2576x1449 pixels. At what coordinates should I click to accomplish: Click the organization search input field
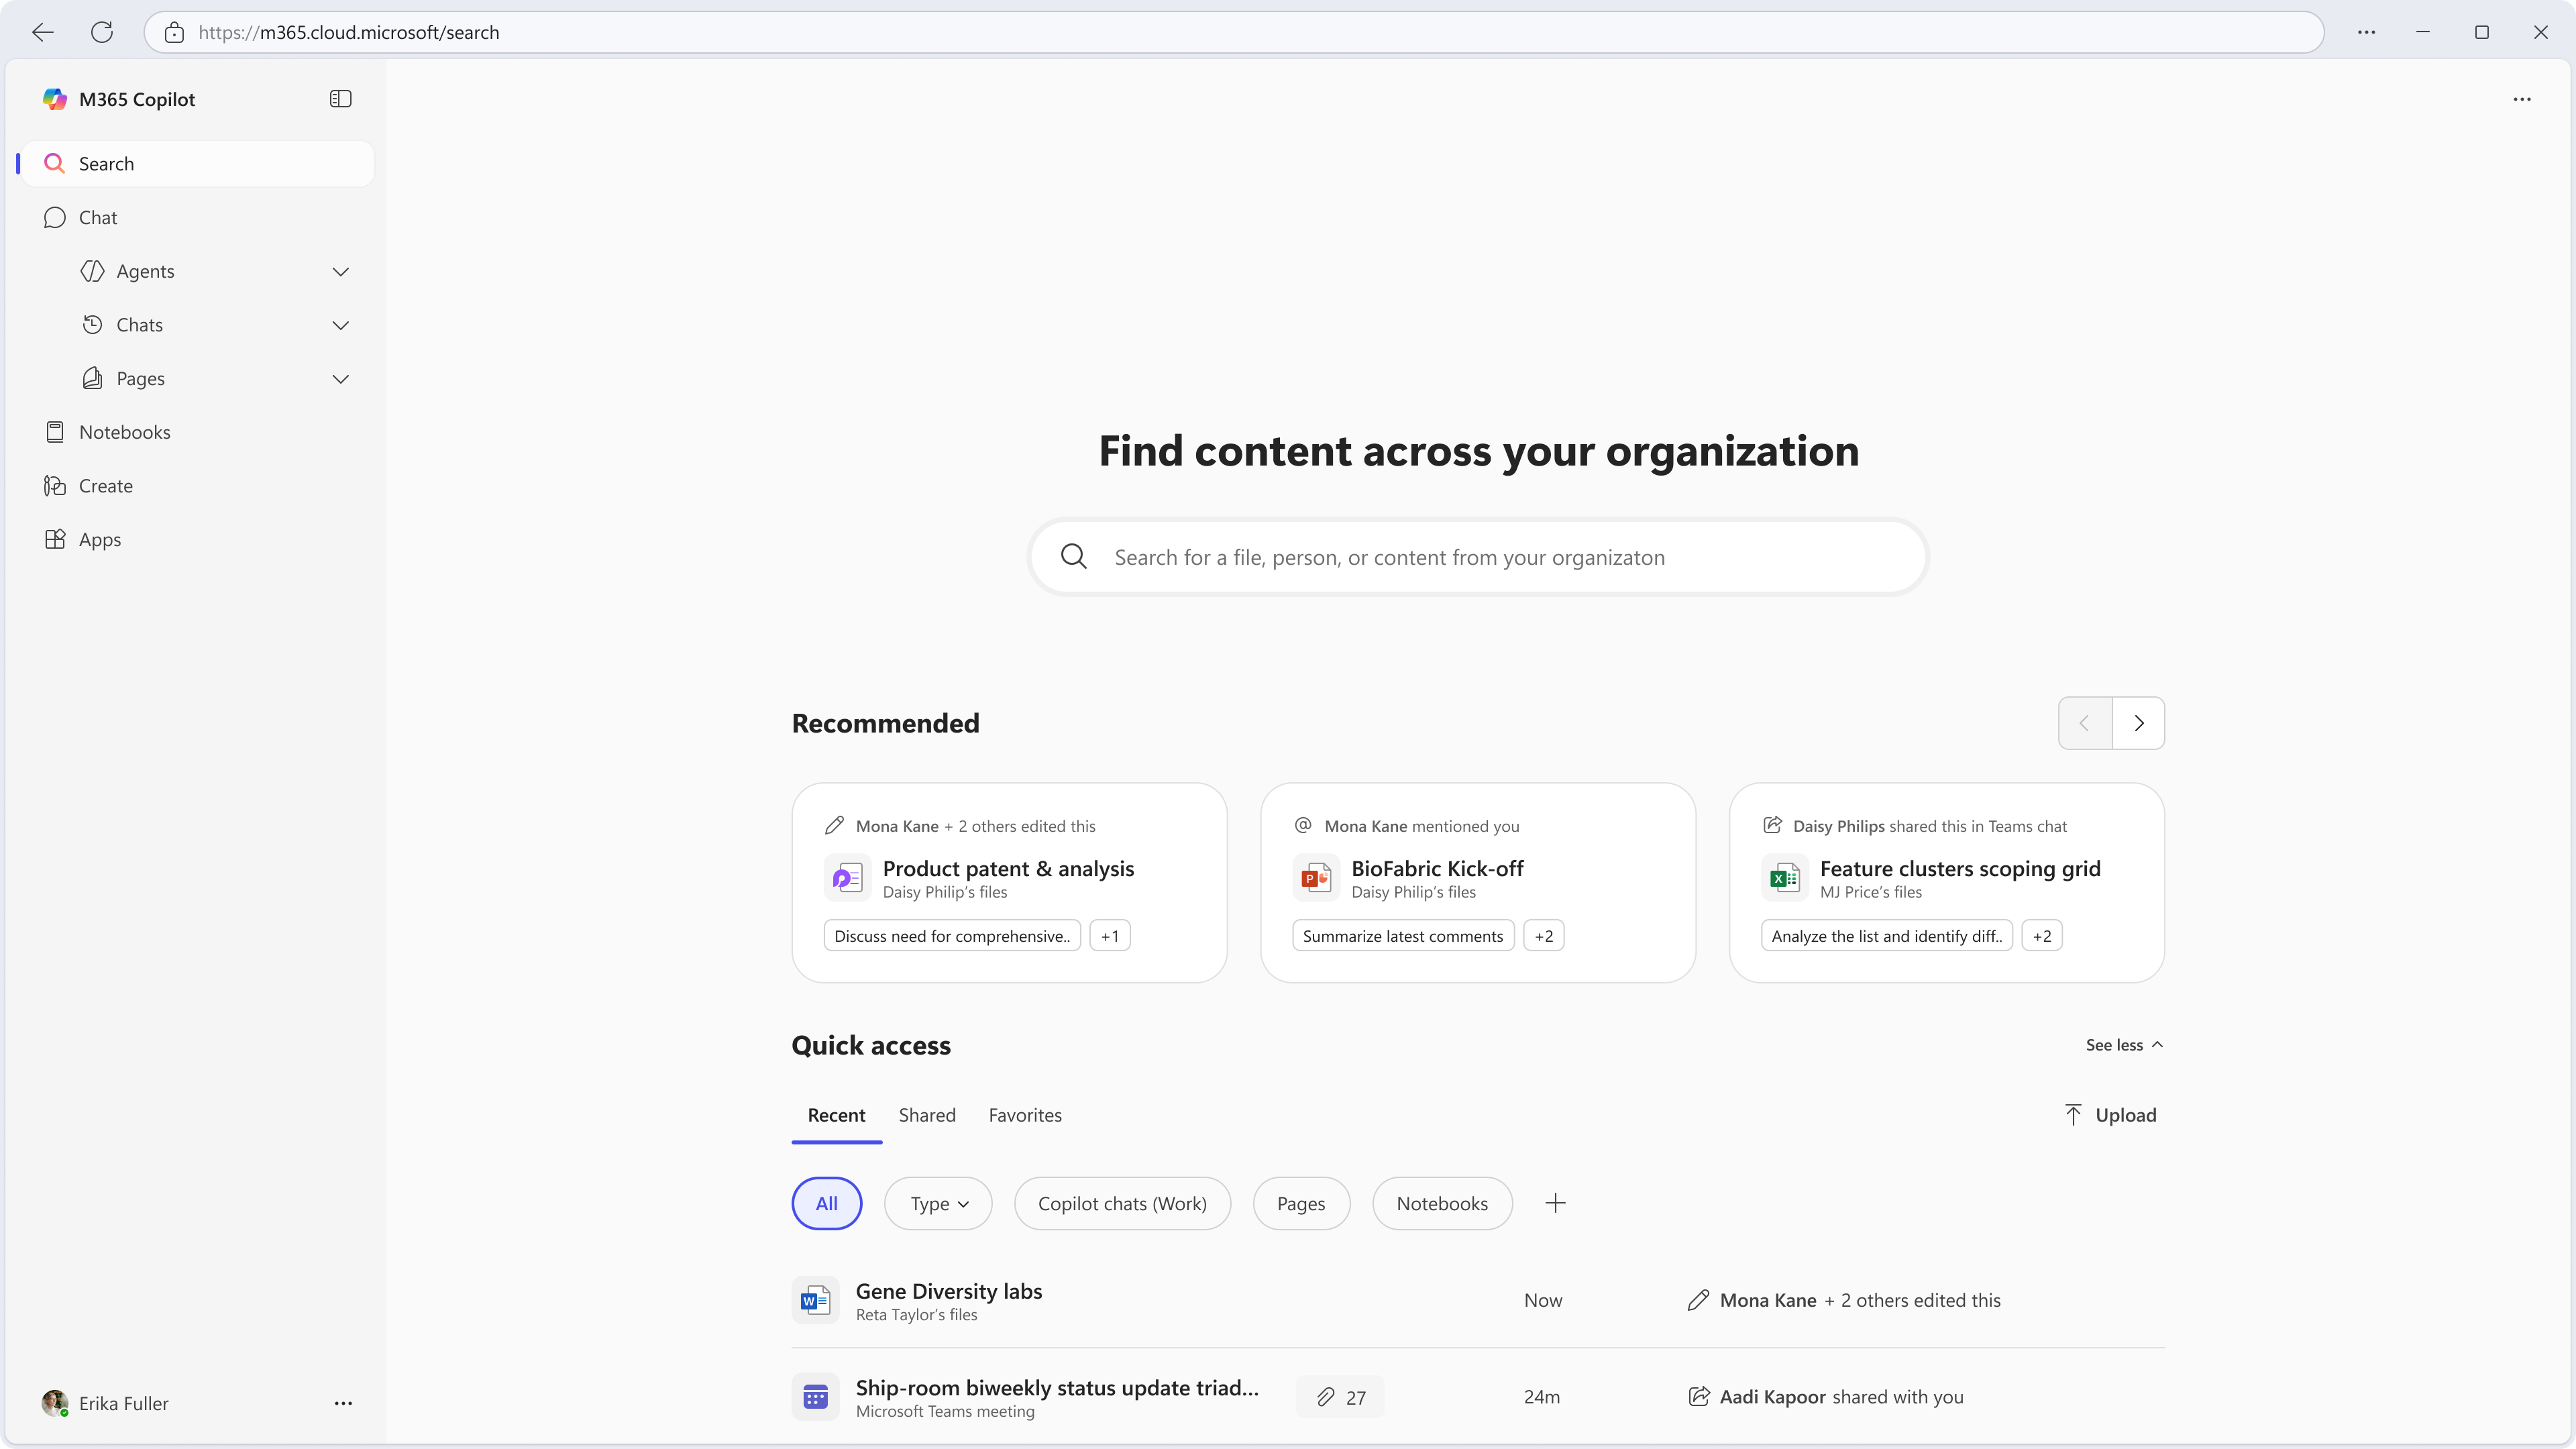(1478, 557)
